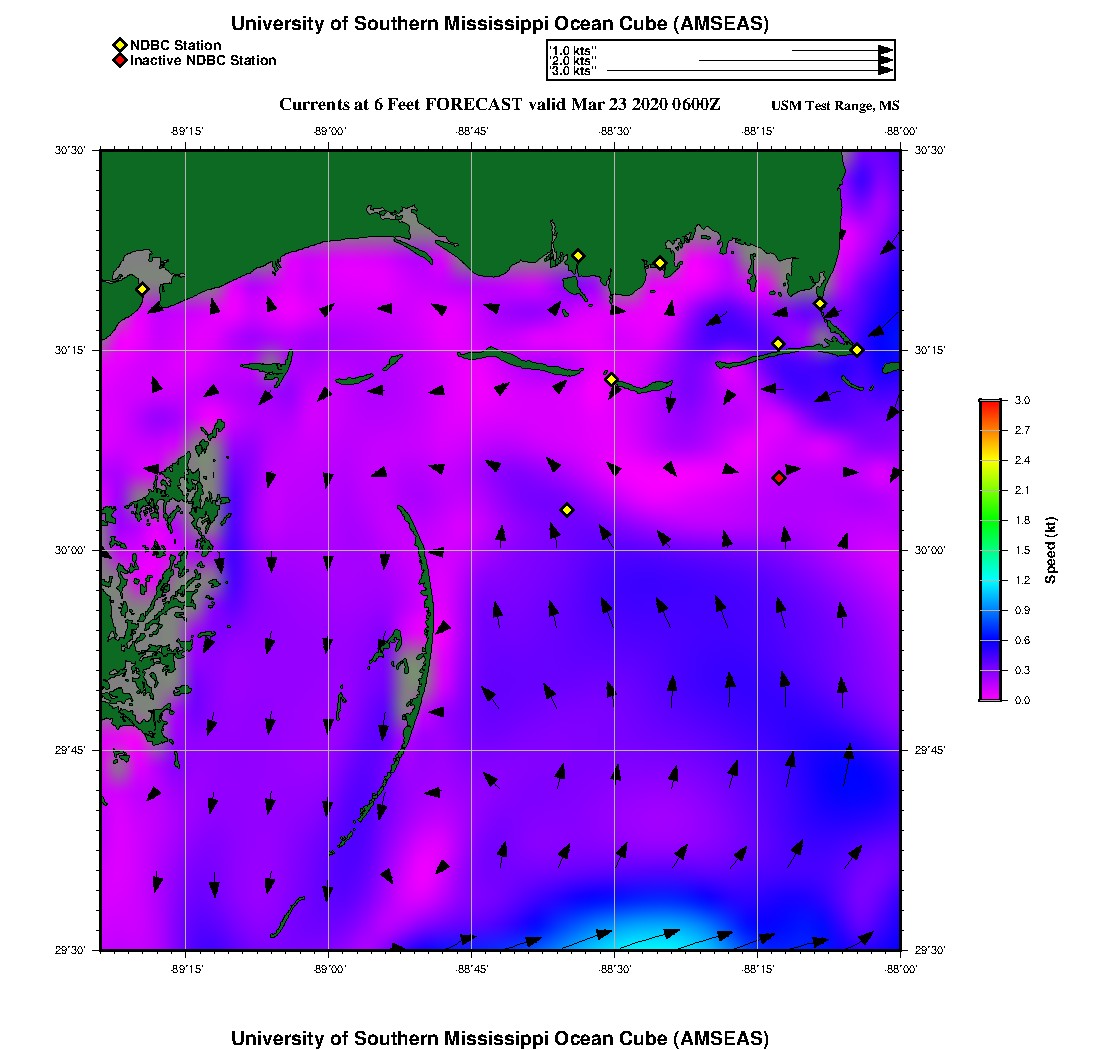Click the red diamond icon in the Inactive NDBC Station legend
This screenshot has height=1050, width=1100.
click(x=120, y=60)
